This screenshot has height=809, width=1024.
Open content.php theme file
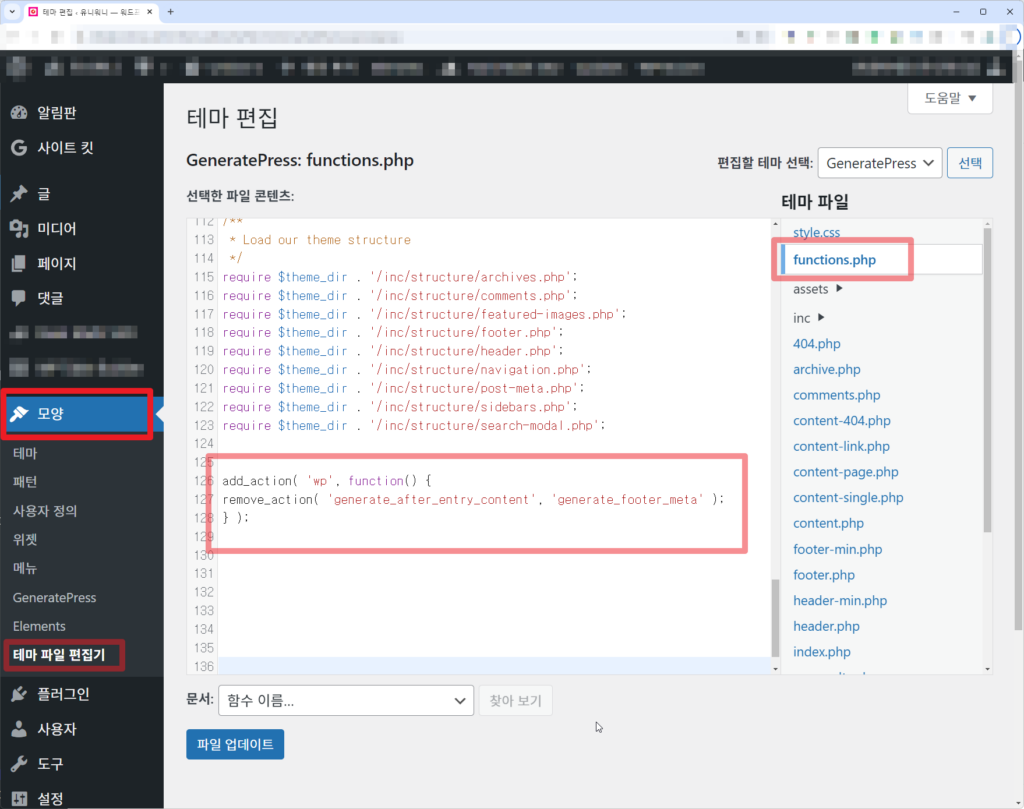point(828,524)
